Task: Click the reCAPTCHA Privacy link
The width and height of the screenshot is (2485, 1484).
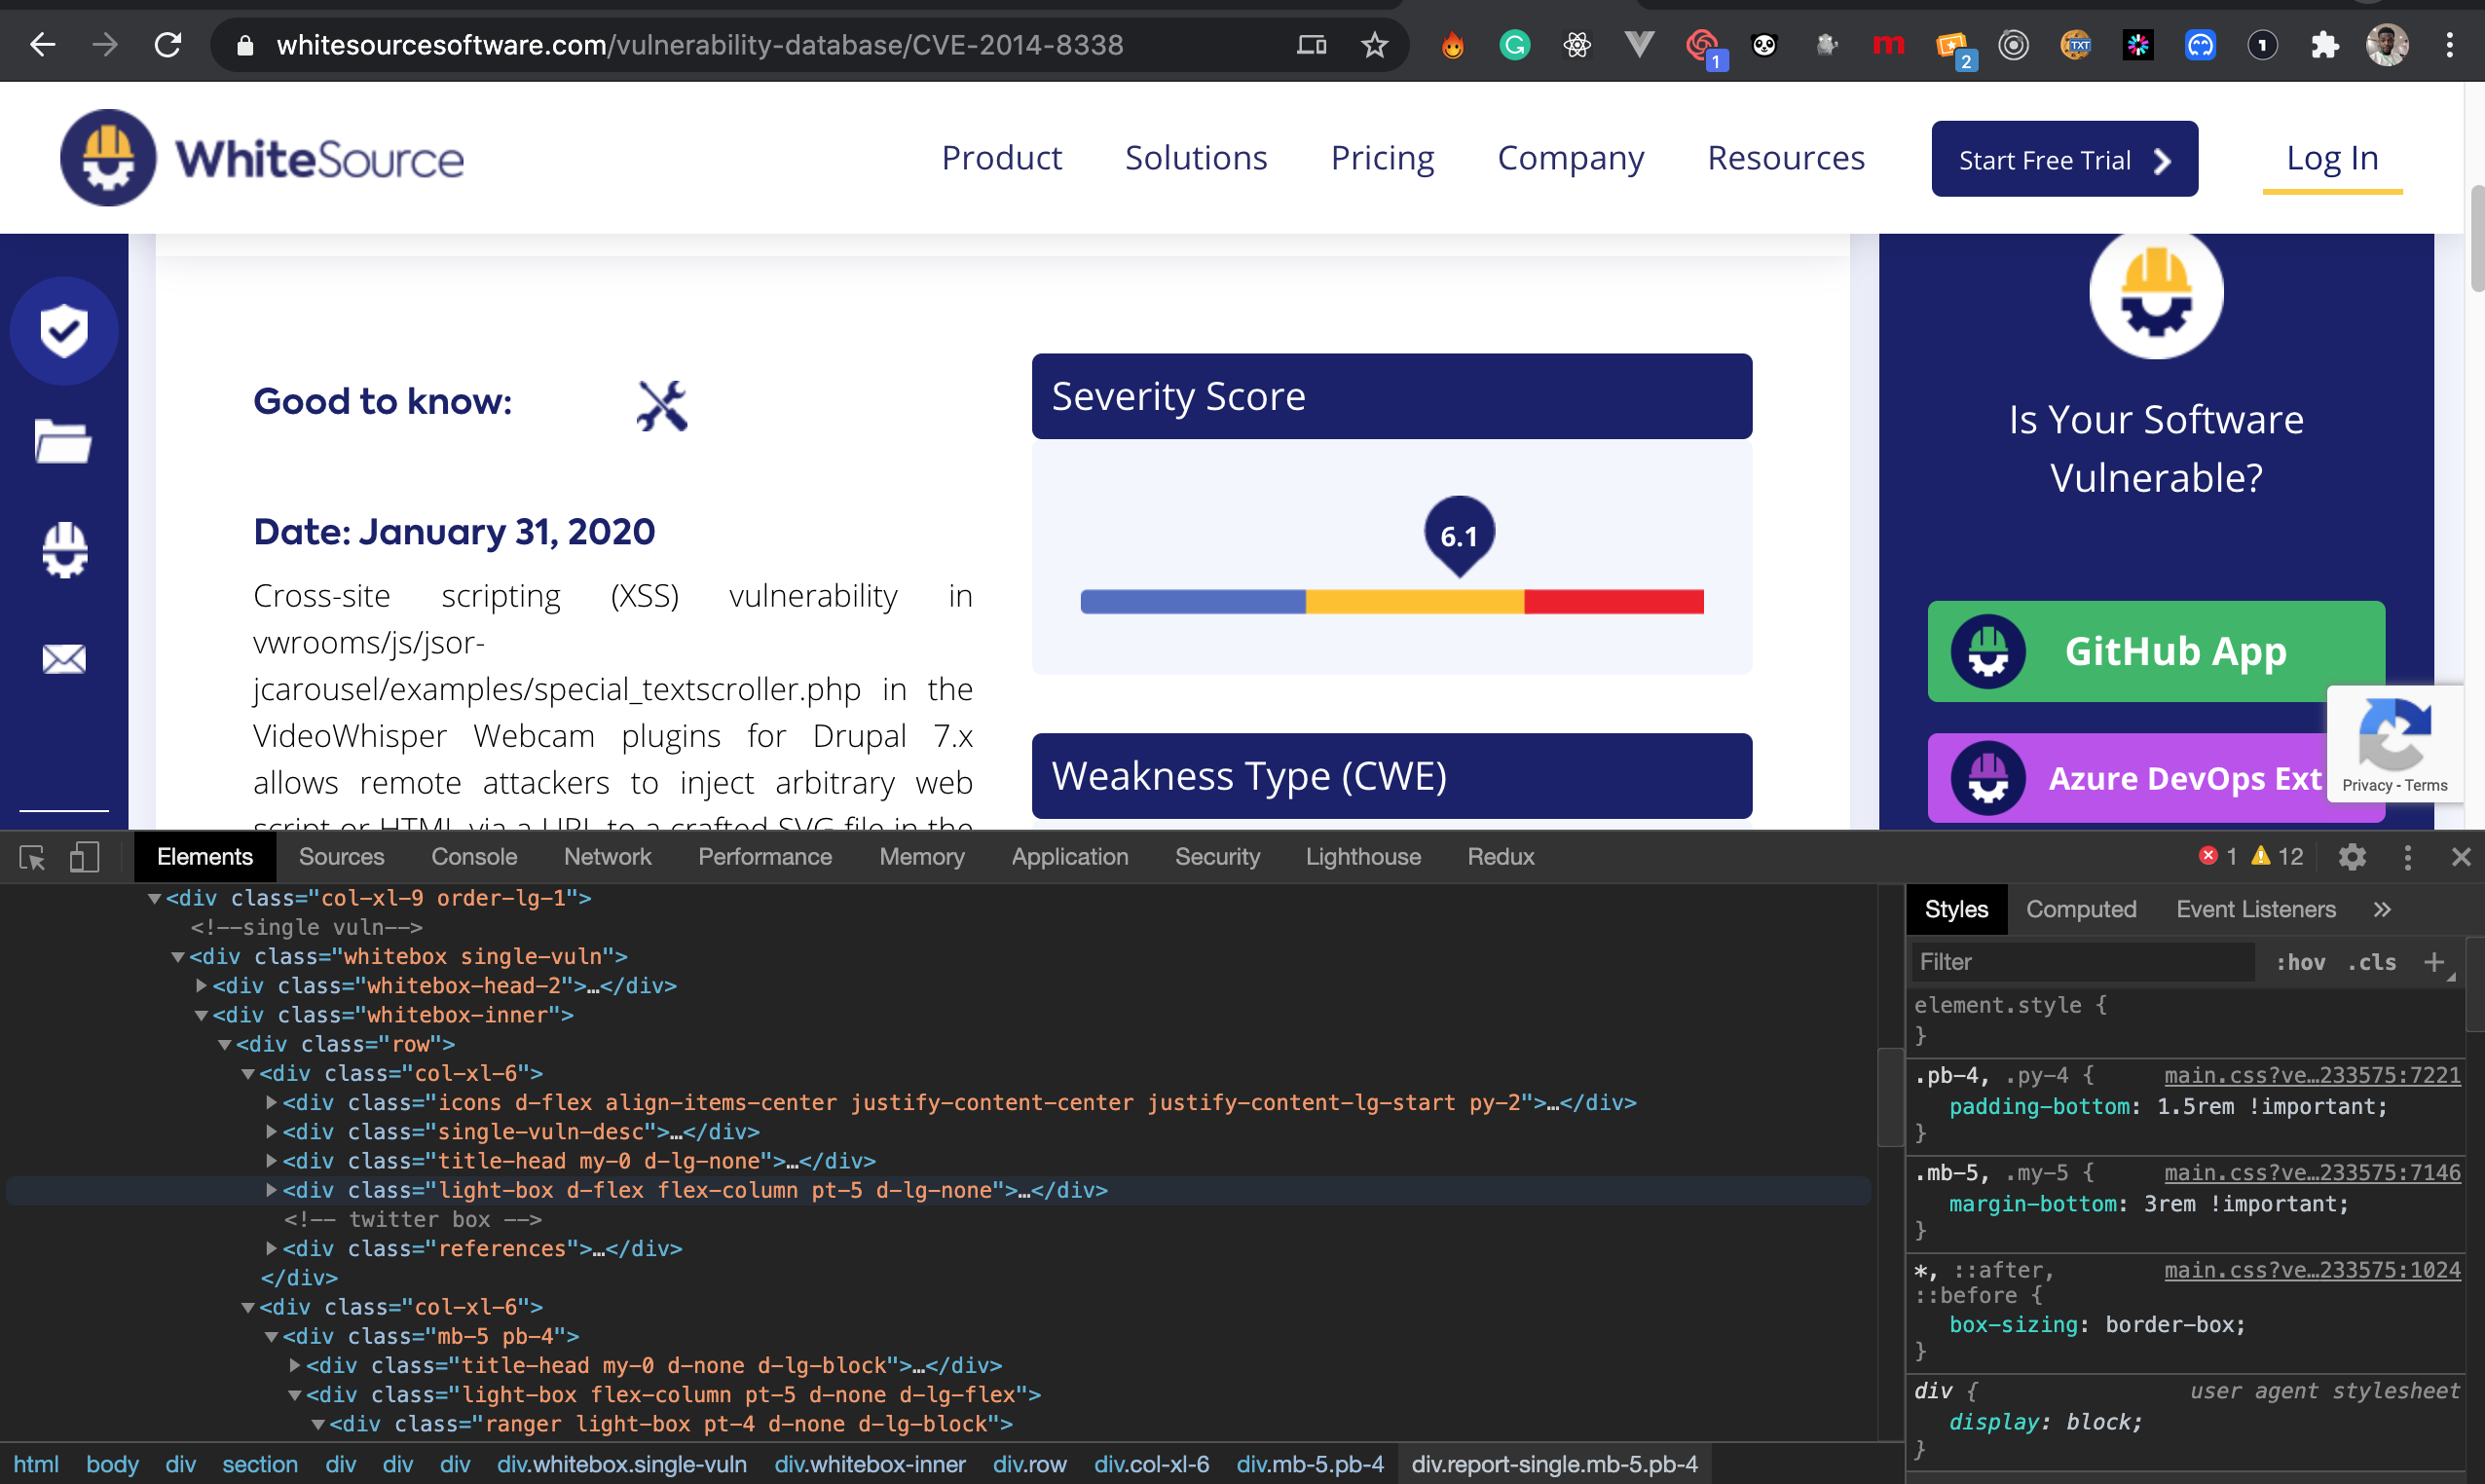Action: (x=2366, y=786)
